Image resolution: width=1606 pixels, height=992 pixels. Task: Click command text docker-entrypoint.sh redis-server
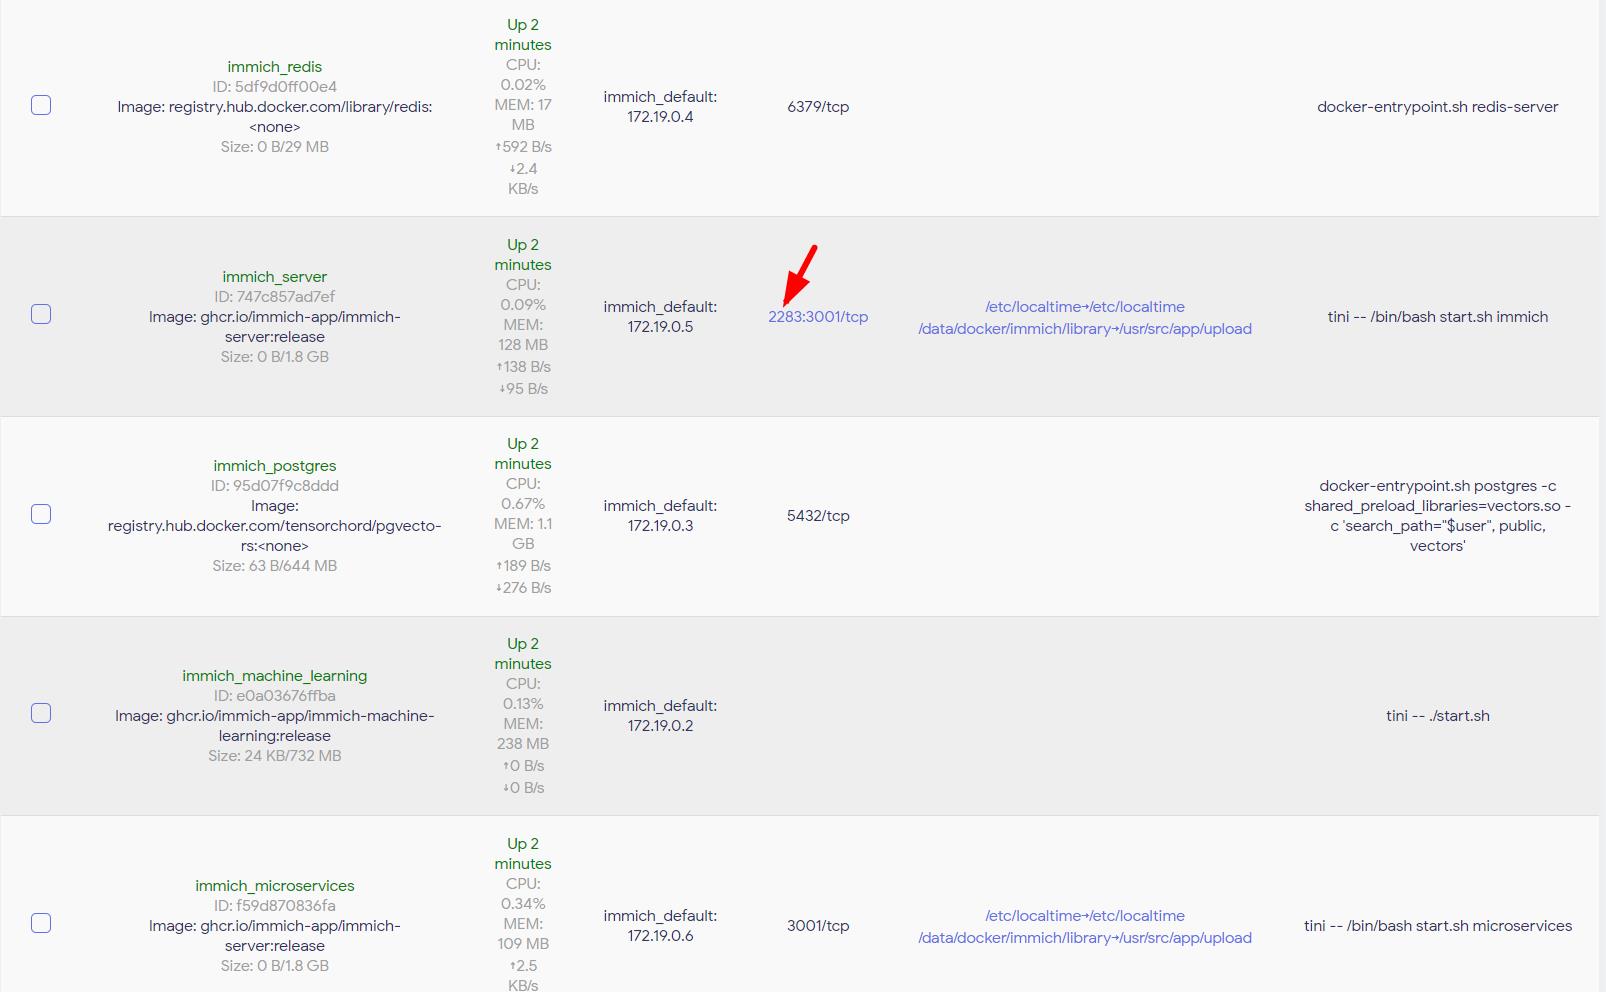[x=1437, y=107]
